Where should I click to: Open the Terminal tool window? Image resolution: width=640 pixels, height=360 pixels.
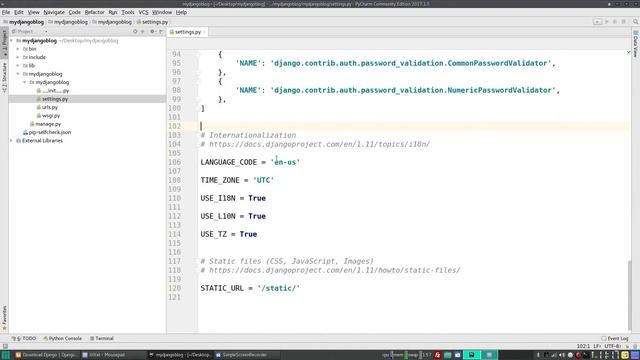102,338
